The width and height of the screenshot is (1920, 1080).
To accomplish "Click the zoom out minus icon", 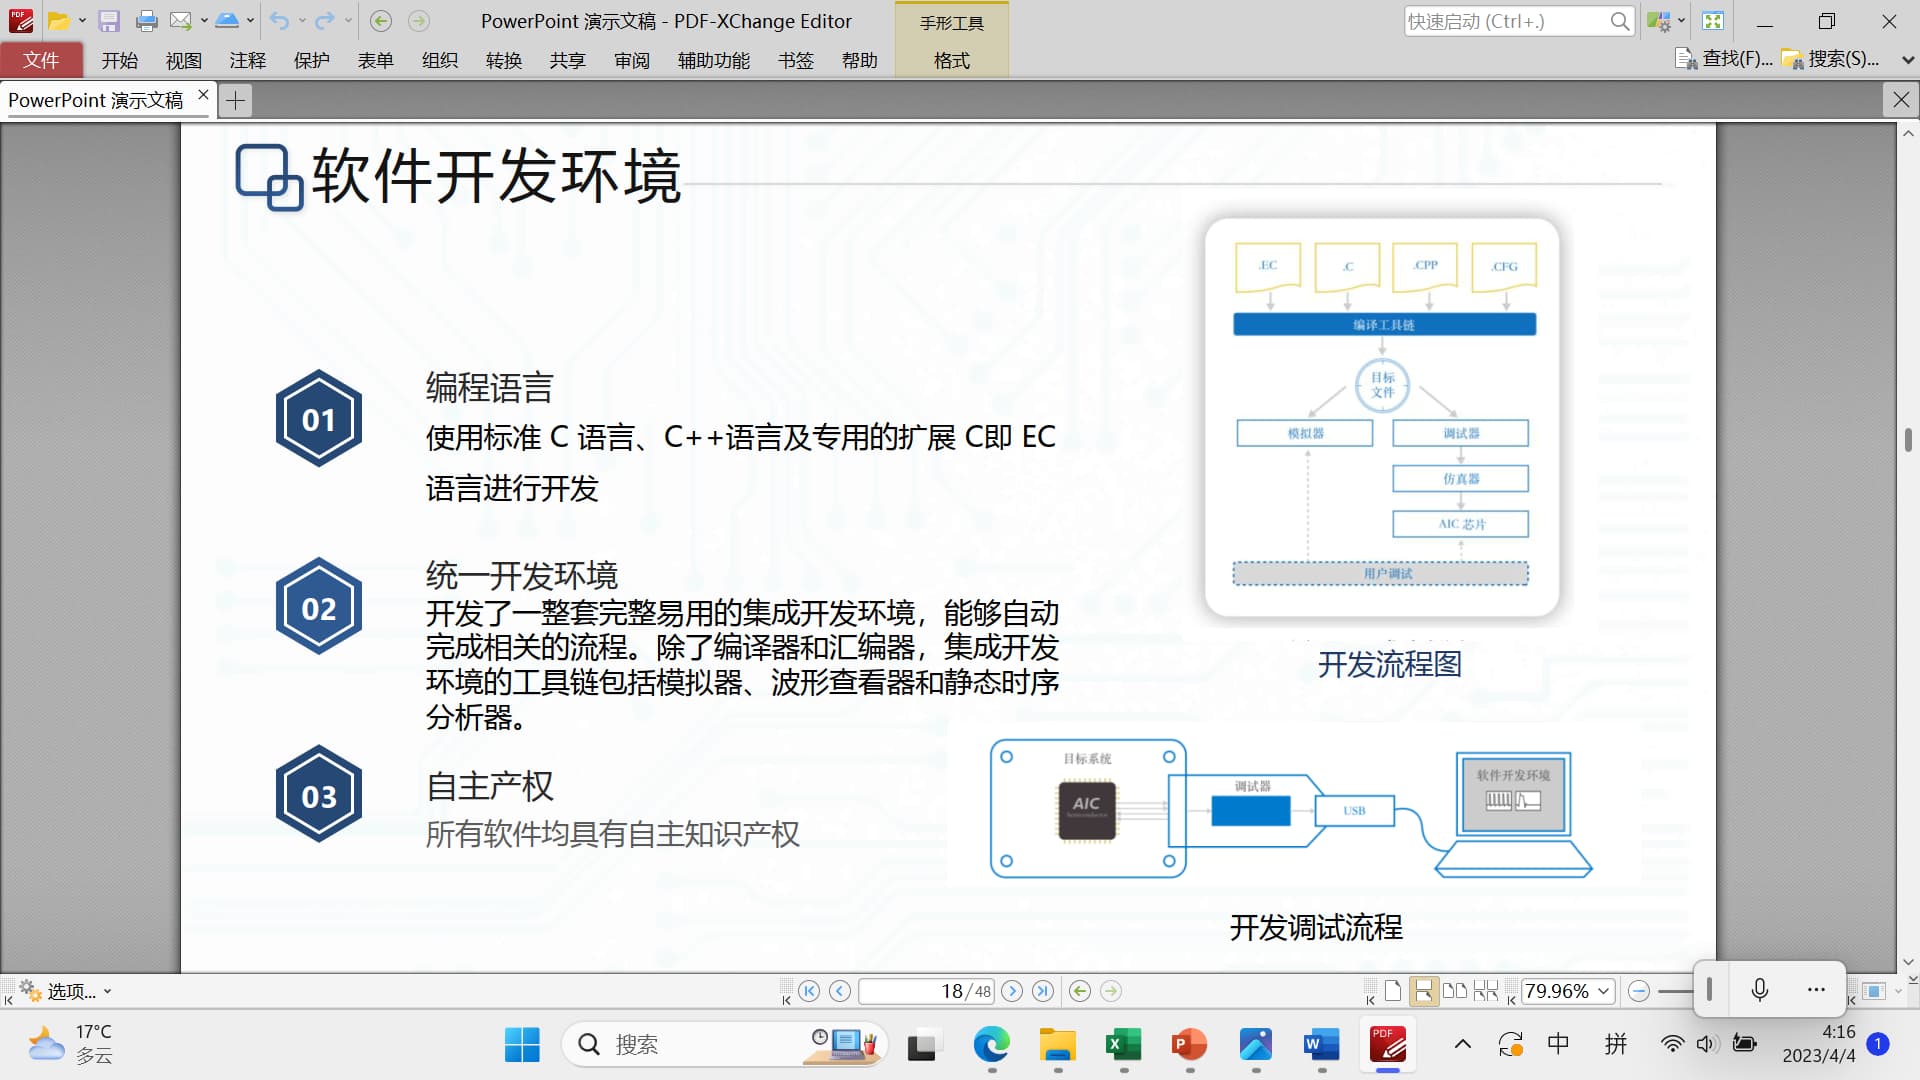I will (x=1638, y=991).
